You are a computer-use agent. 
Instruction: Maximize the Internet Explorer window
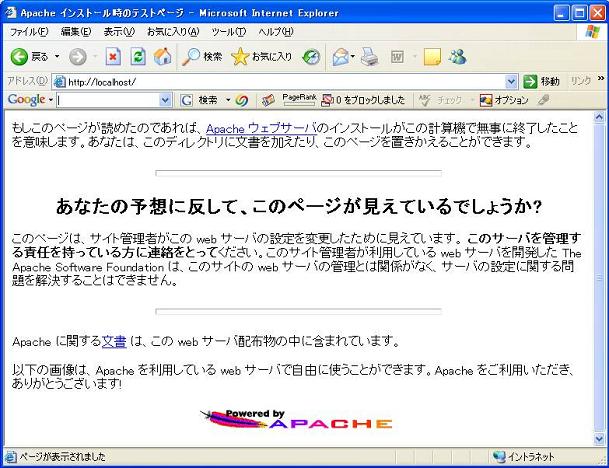(579, 13)
